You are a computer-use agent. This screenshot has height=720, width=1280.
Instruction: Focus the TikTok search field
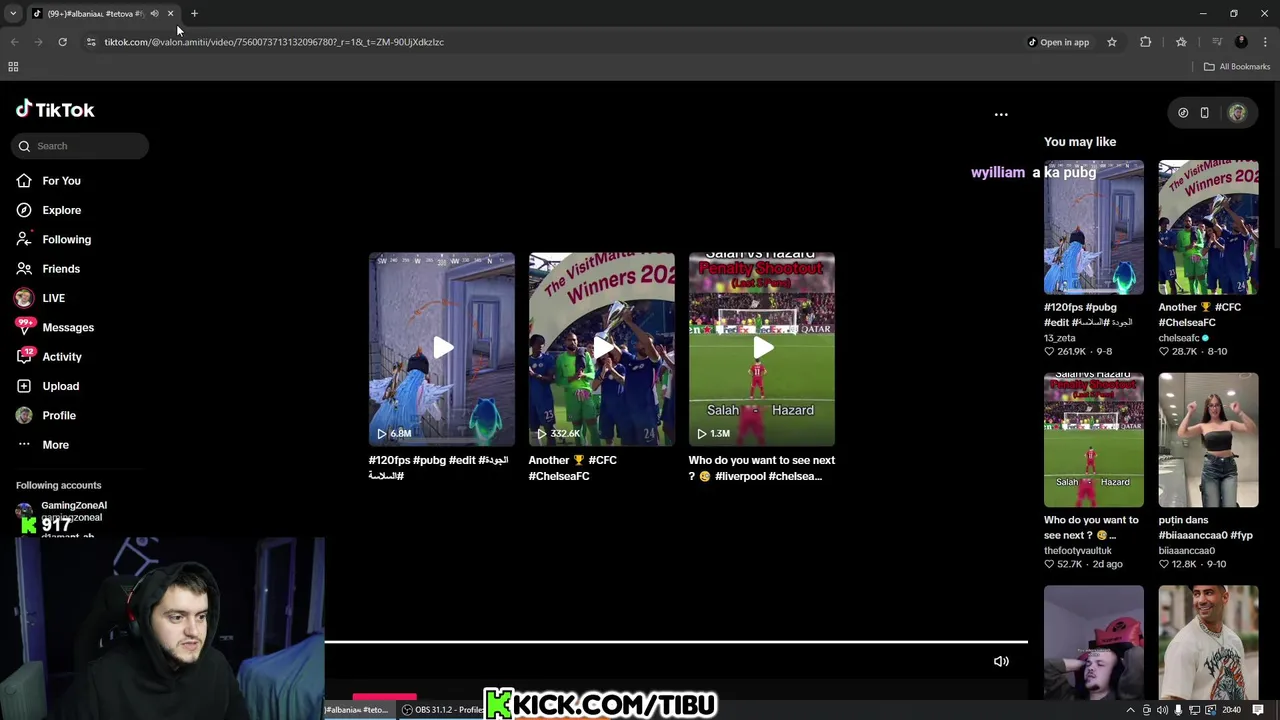(80, 146)
